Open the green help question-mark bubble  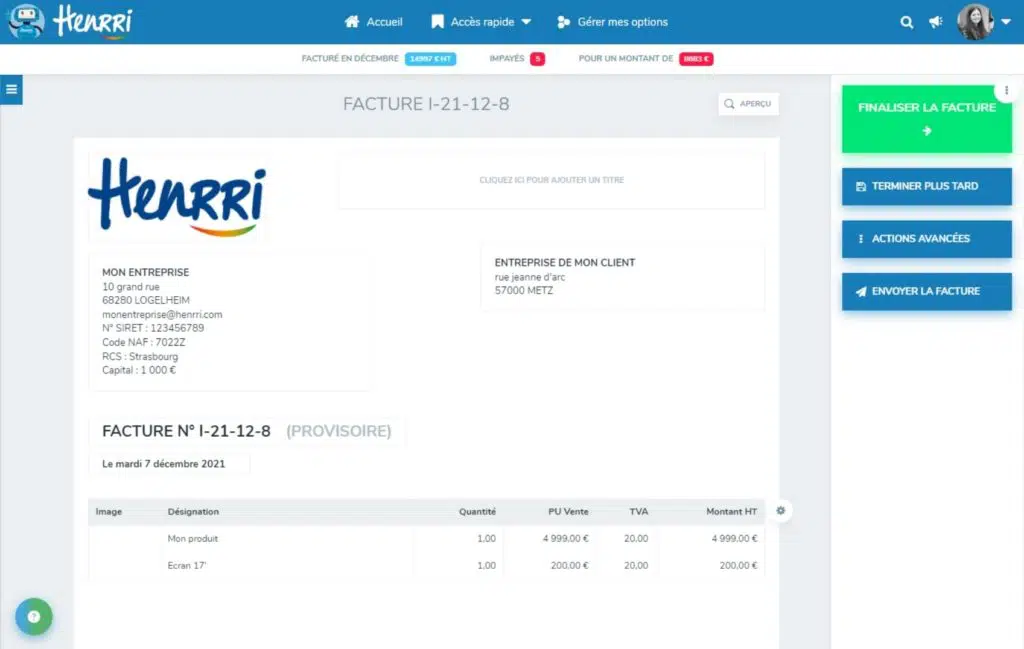point(33,617)
